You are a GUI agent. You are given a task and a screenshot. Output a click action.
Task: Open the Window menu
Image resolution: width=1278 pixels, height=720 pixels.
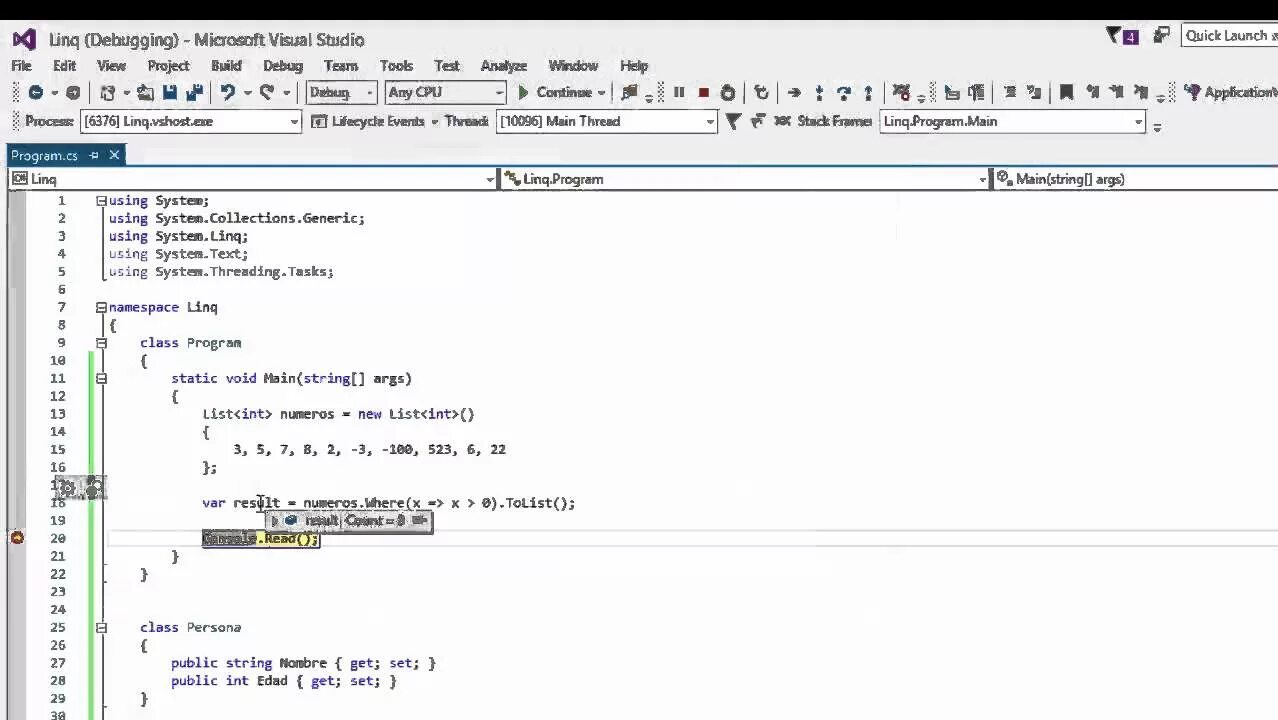[573, 66]
